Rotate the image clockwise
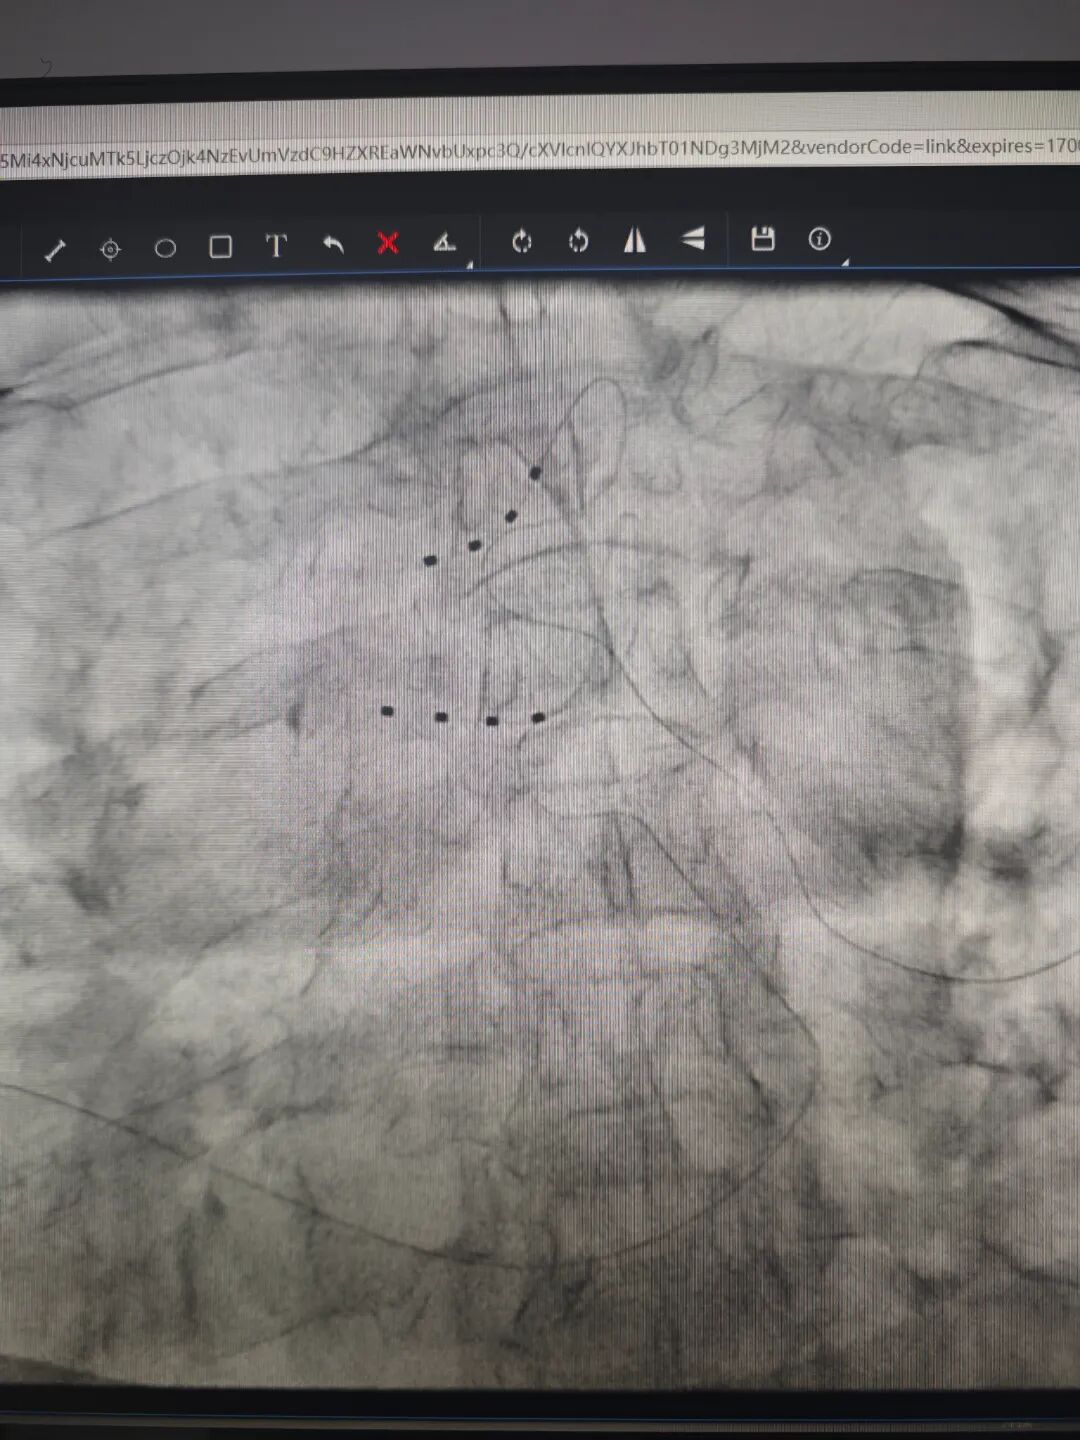The width and height of the screenshot is (1080, 1440). pyautogui.click(x=521, y=241)
